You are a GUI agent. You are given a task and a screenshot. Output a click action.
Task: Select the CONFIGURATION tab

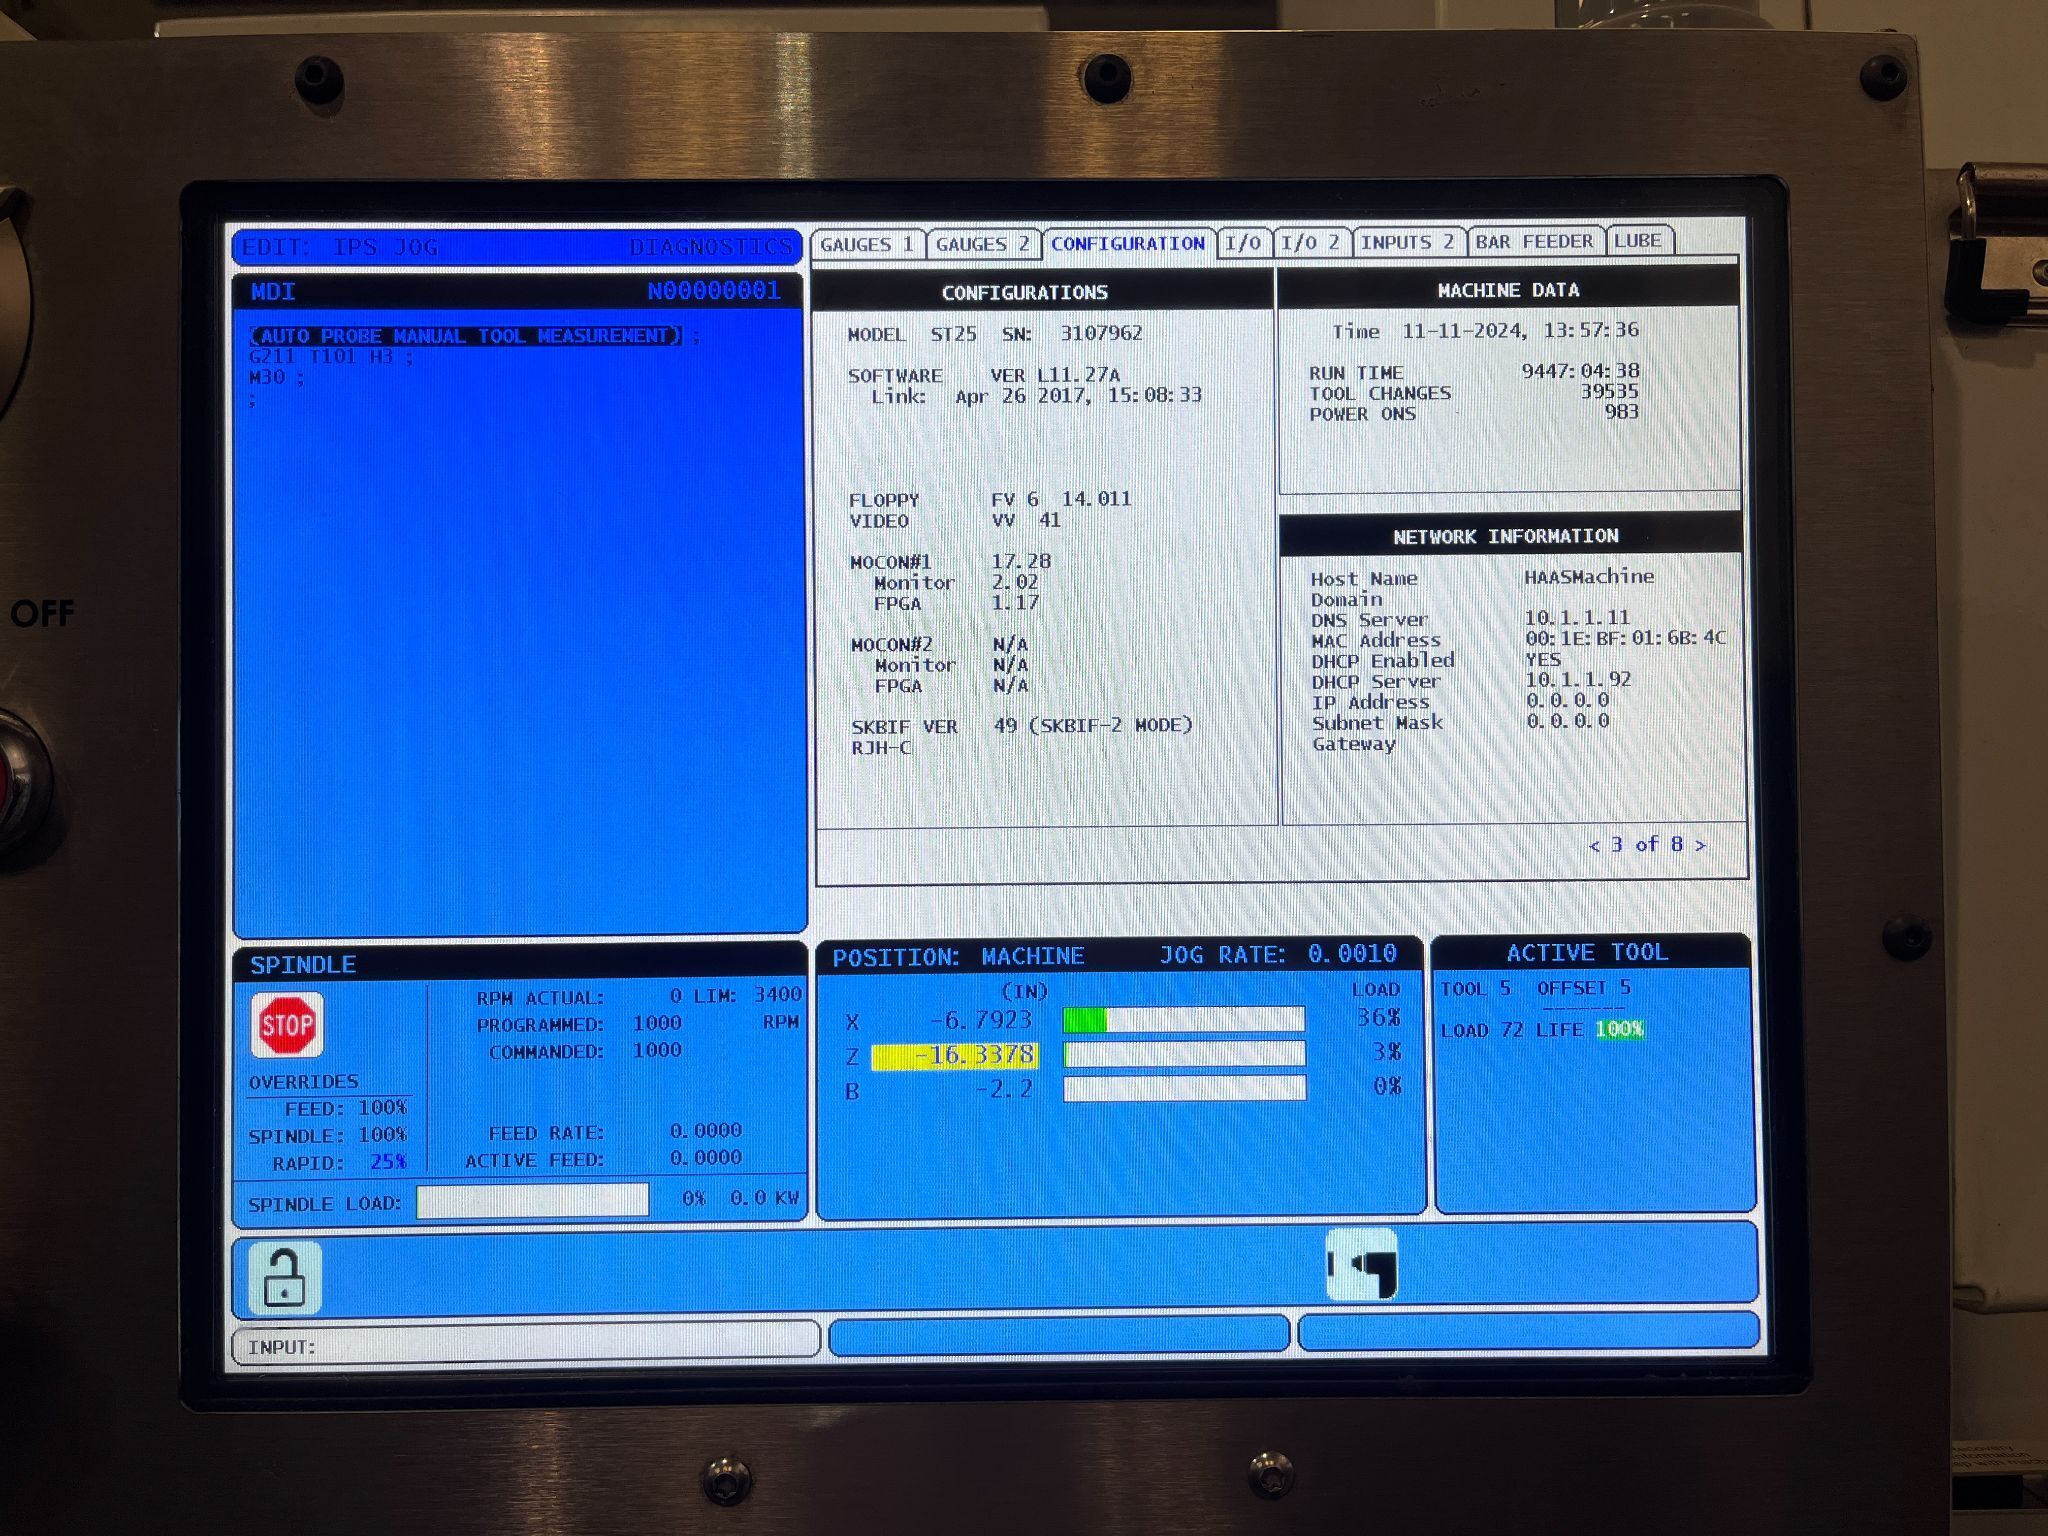1128,243
